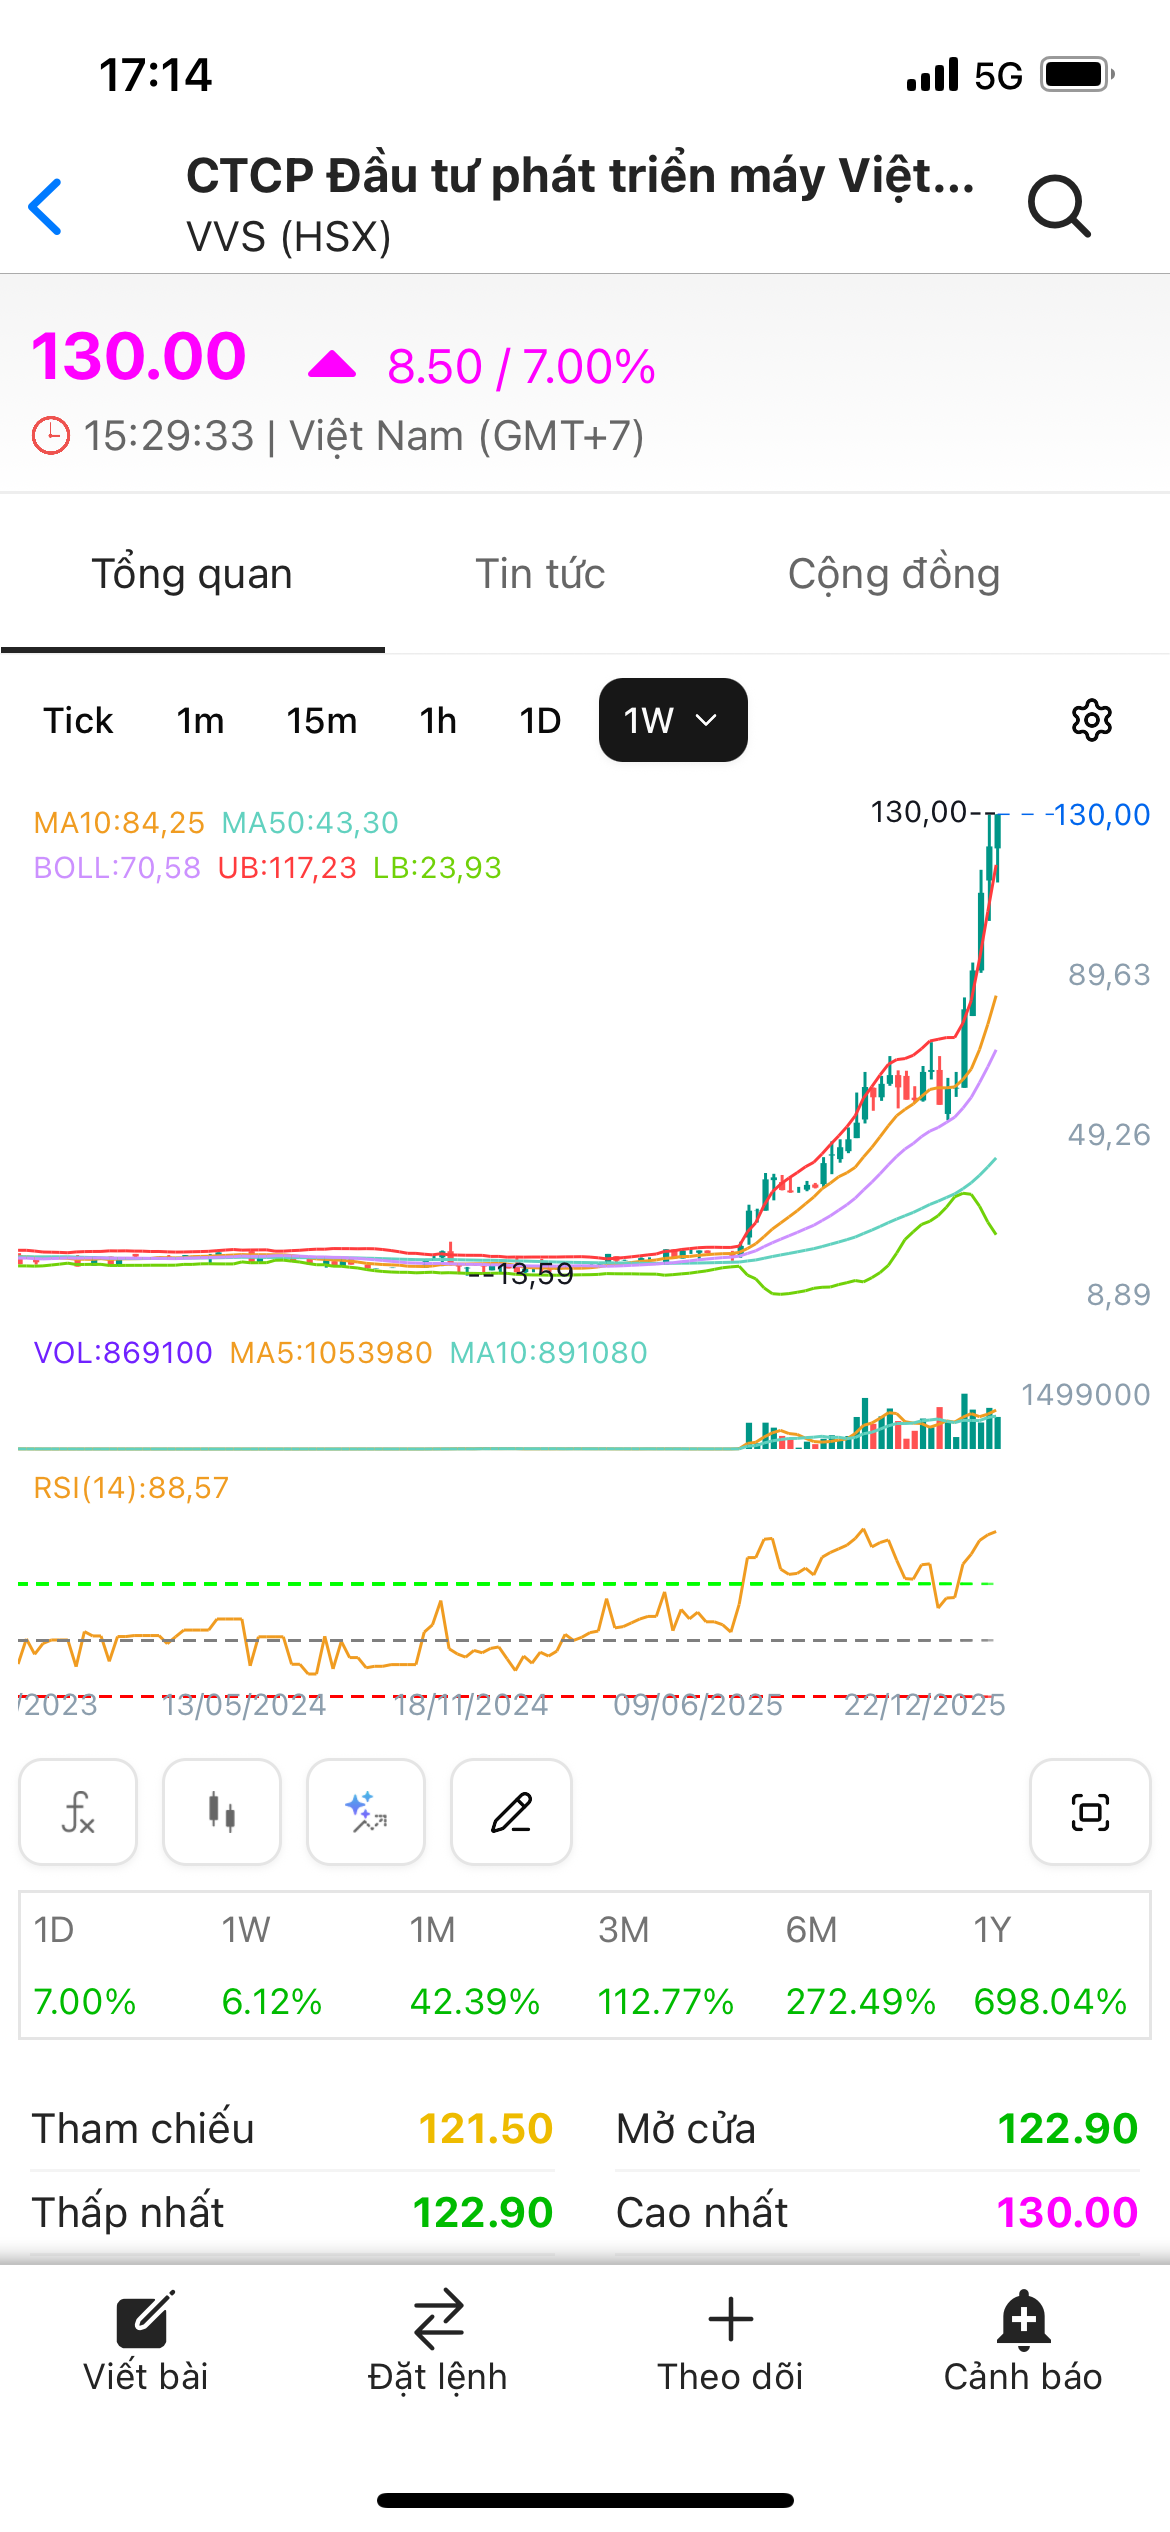Tap the AI sparkle analysis icon

[366, 1812]
